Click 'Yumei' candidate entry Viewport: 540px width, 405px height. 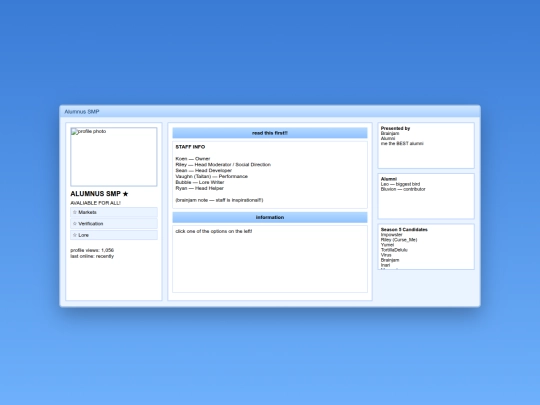pyautogui.click(x=387, y=245)
